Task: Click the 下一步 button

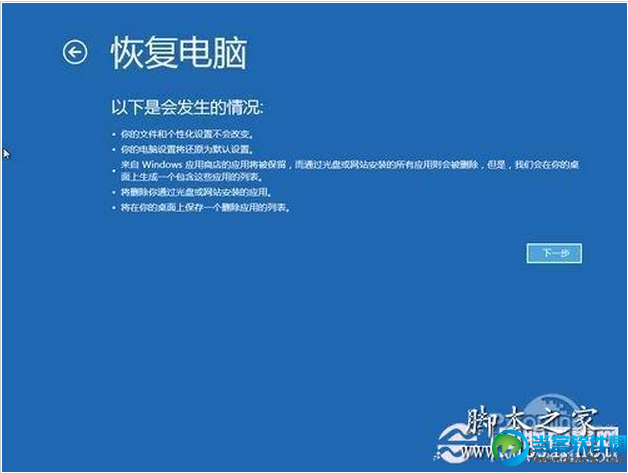Action: [554, 253]
